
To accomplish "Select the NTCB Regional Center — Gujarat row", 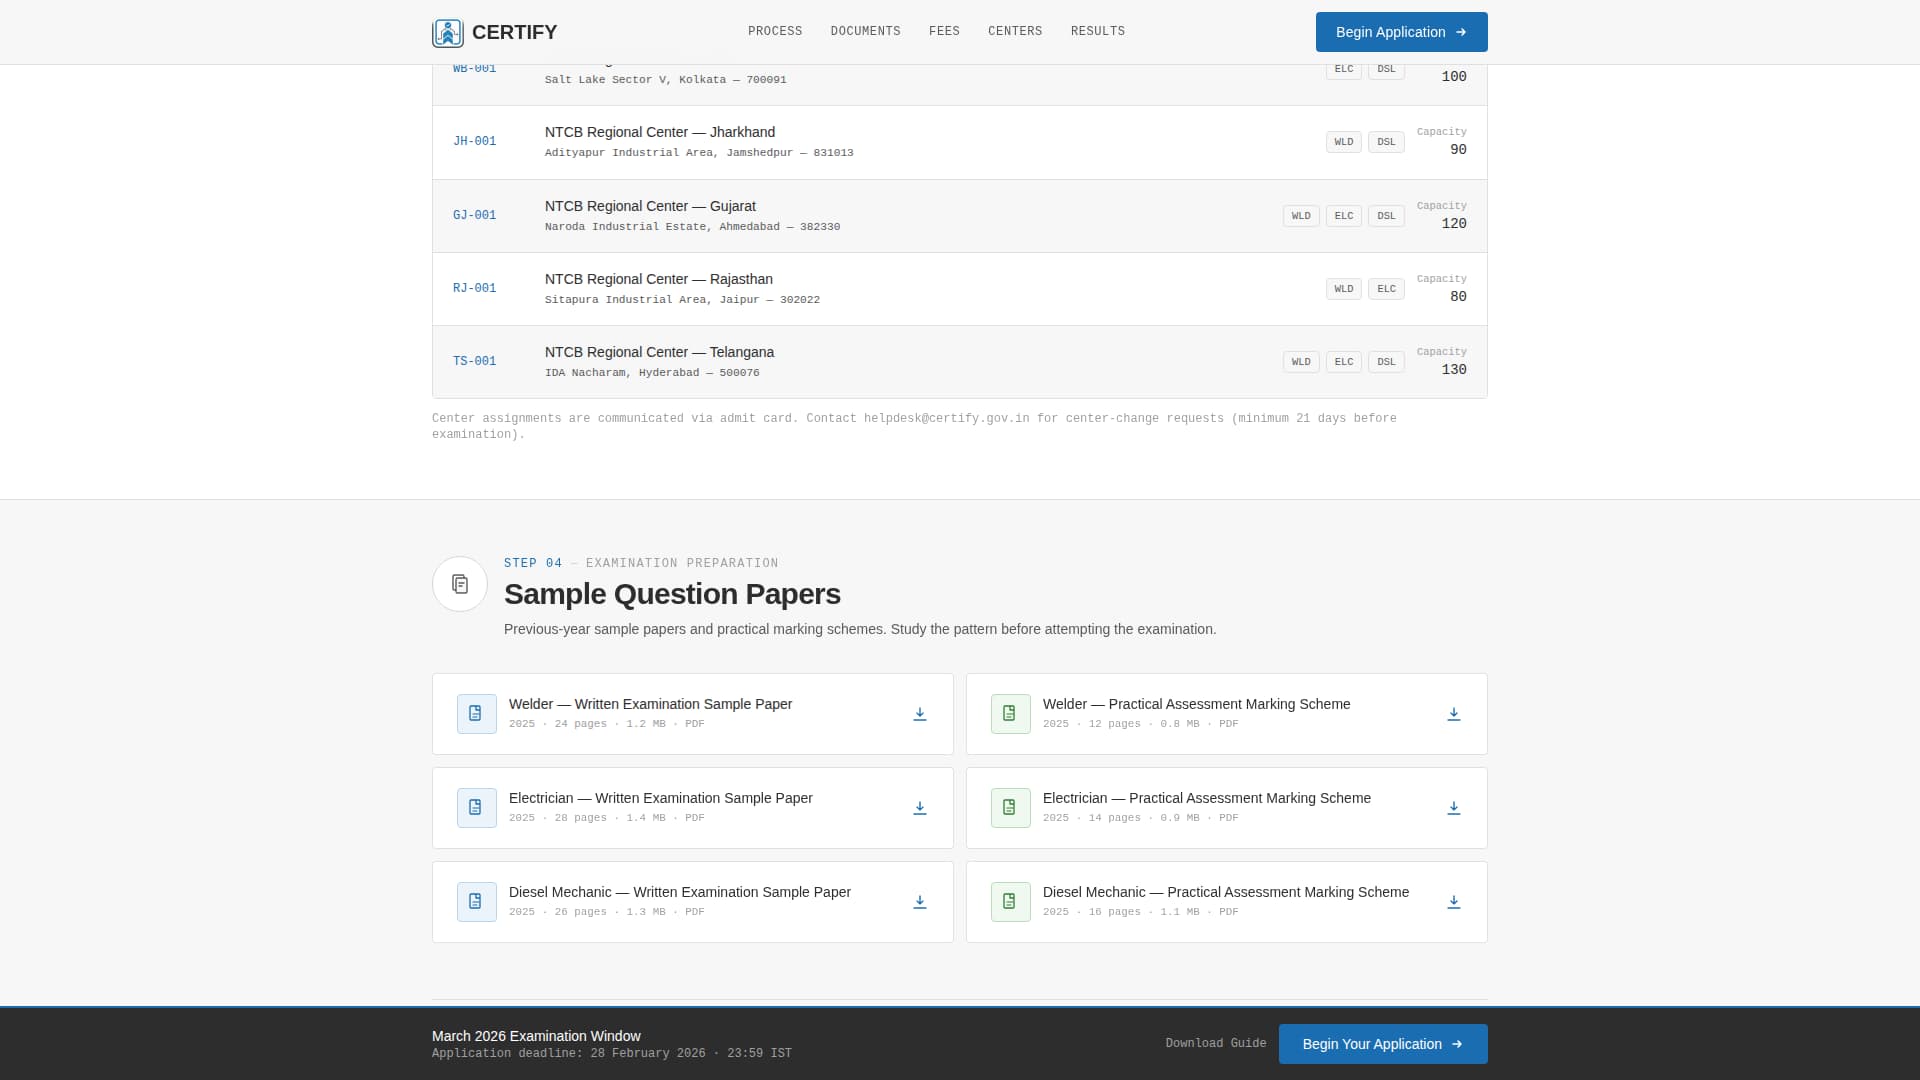I will coord(960,216).
